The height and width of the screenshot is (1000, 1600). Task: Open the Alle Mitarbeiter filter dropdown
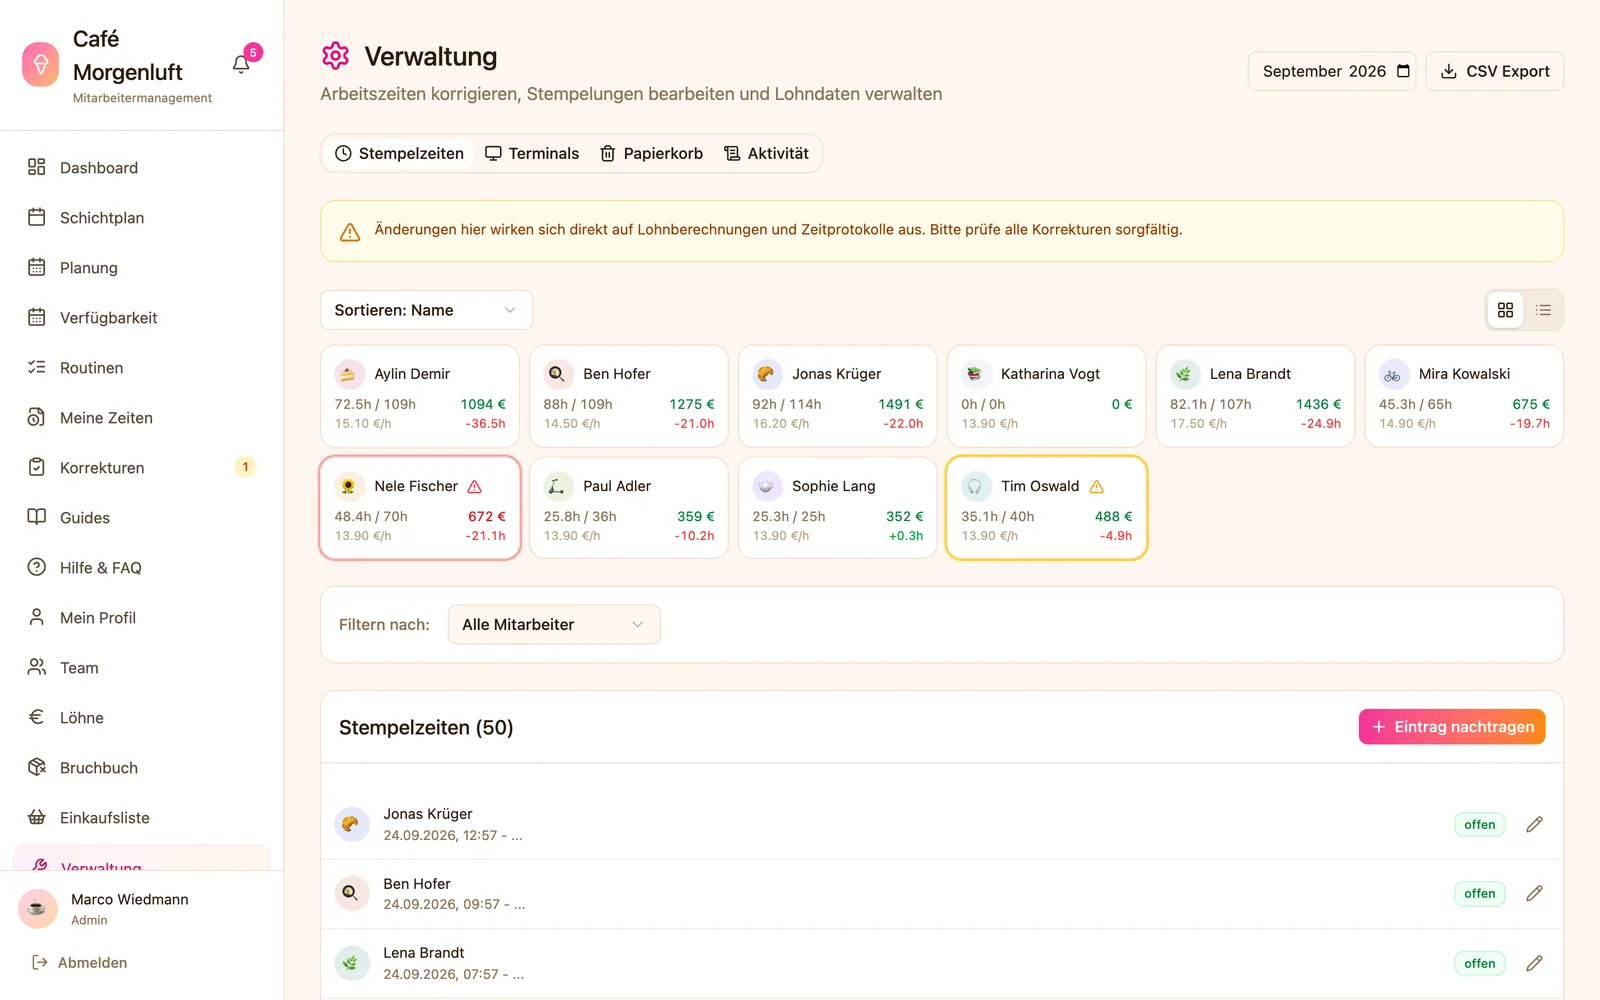pos(554,624)
